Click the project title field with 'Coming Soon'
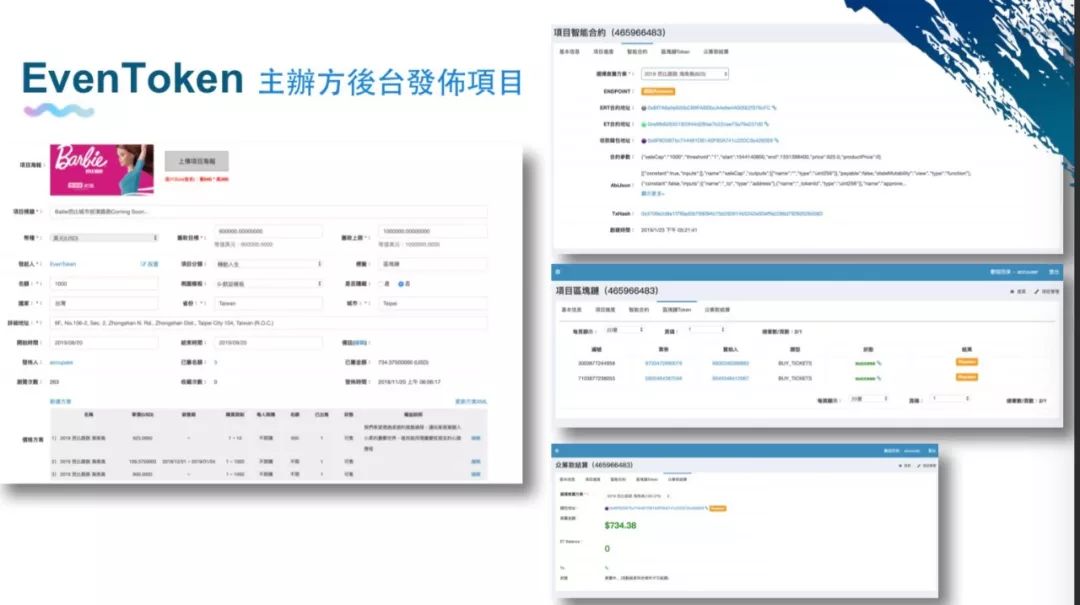1080x605 pixels. pyautogui.click(x=269, y=212)
